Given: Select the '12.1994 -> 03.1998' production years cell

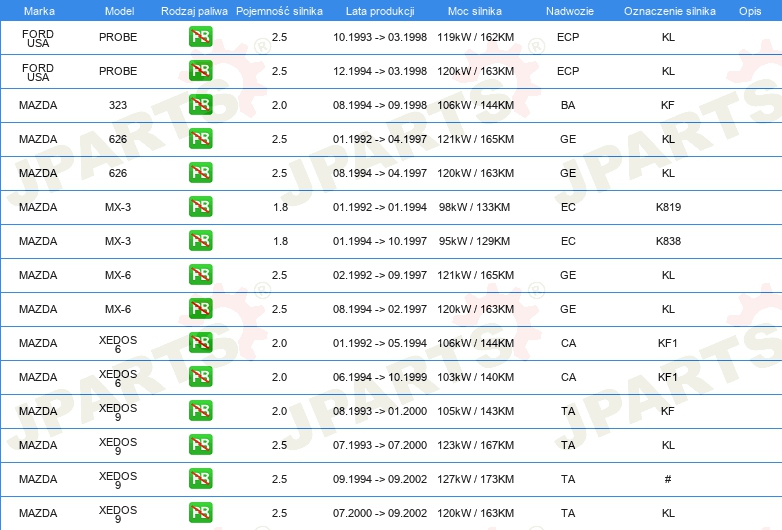Looking at the screenshot, I should (x=380, y=71).
